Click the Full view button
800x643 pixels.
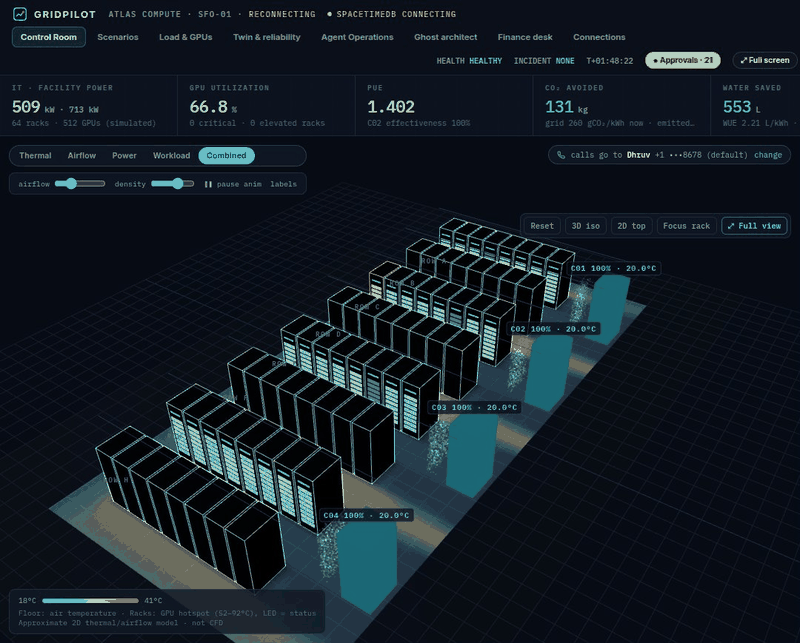click(x=754, y=226)
